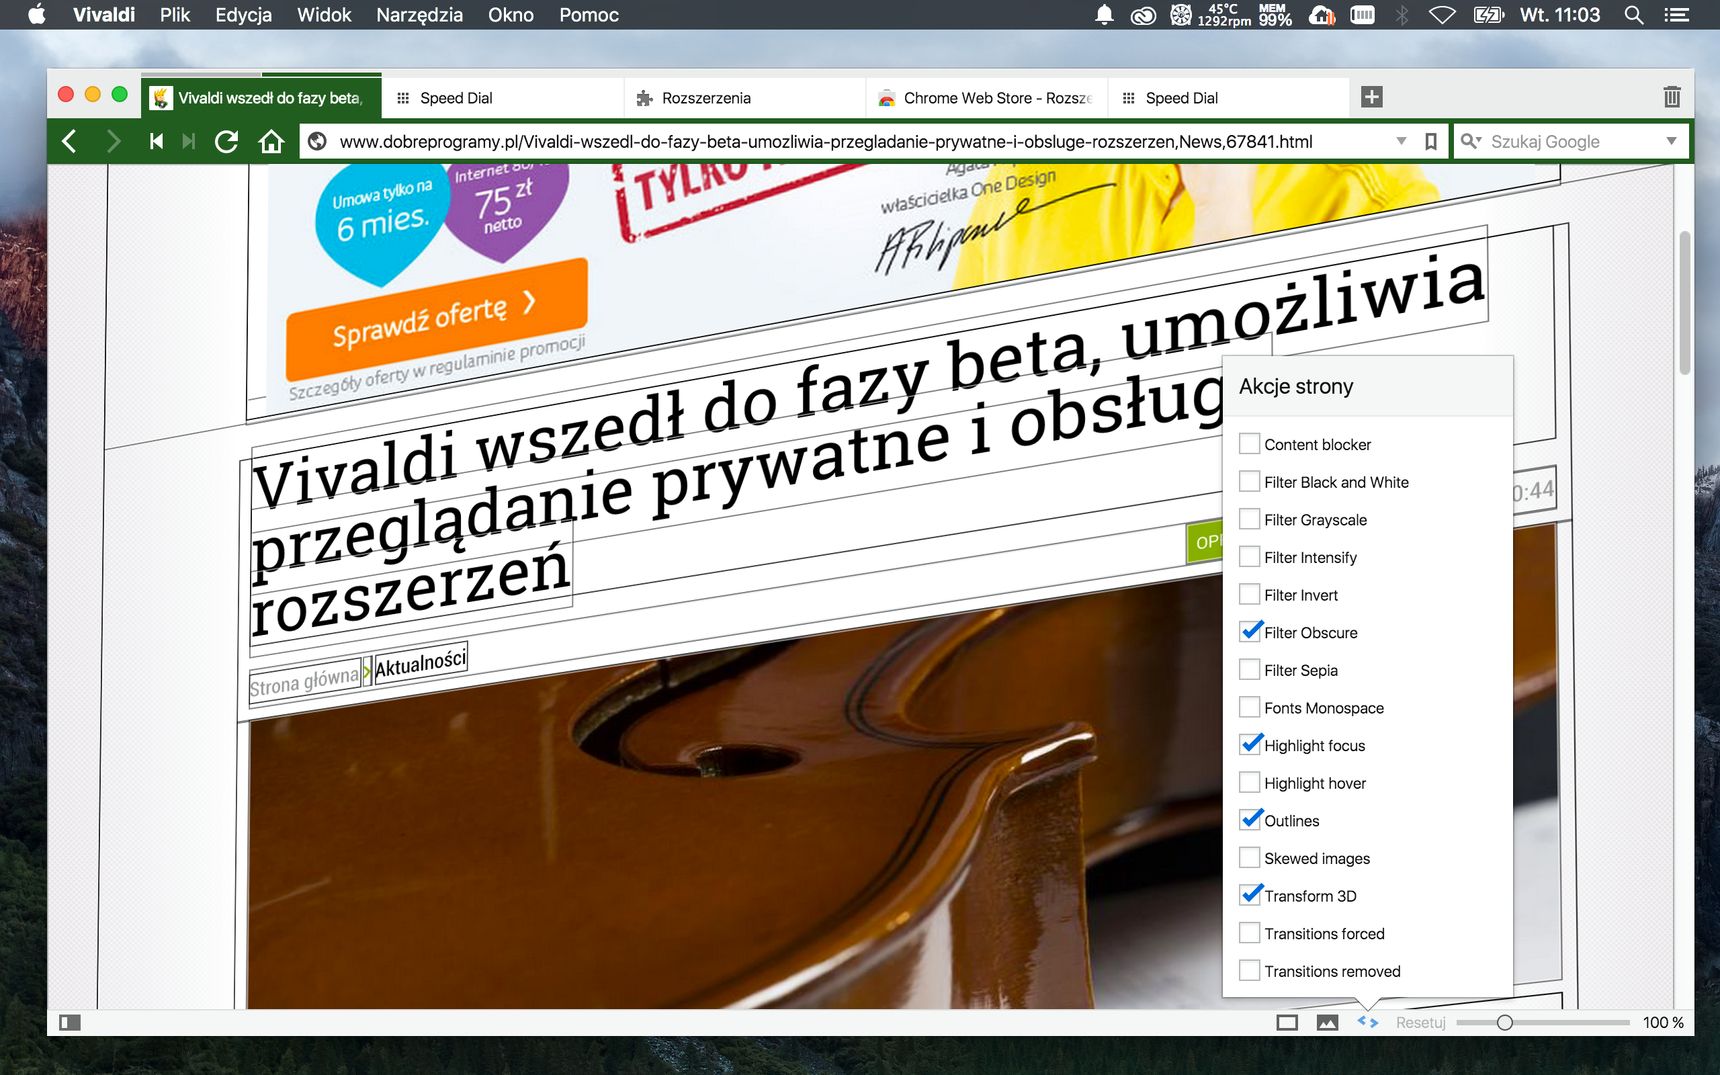Open battery status menu
Screen dimensions: 1720x1075
[1489, 15]
